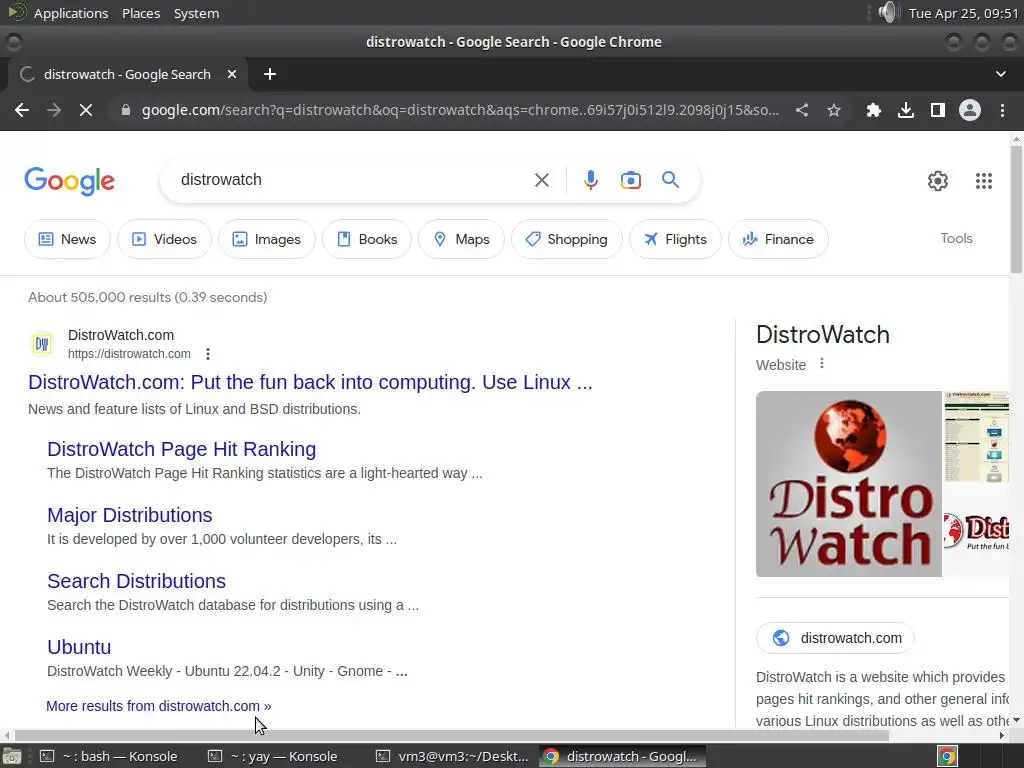1024x768 pixels.
Task: Filter results by Maps
Action: point(461,239)
